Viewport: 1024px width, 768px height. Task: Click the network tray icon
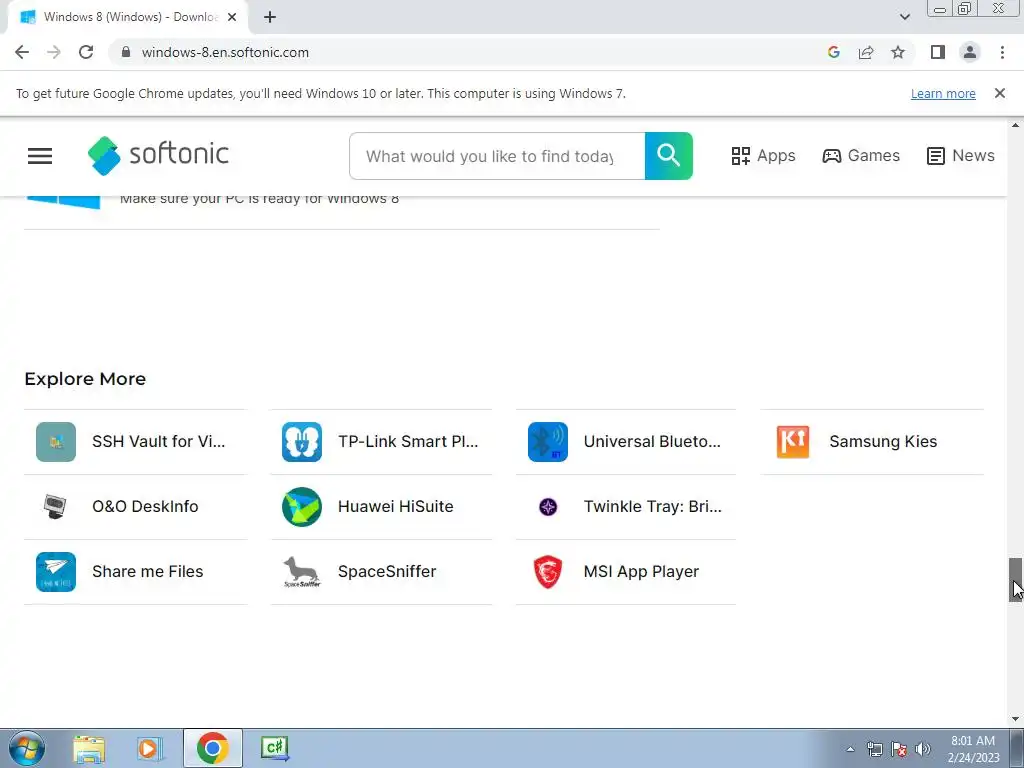pyautogui.click(x=874, y=749)
